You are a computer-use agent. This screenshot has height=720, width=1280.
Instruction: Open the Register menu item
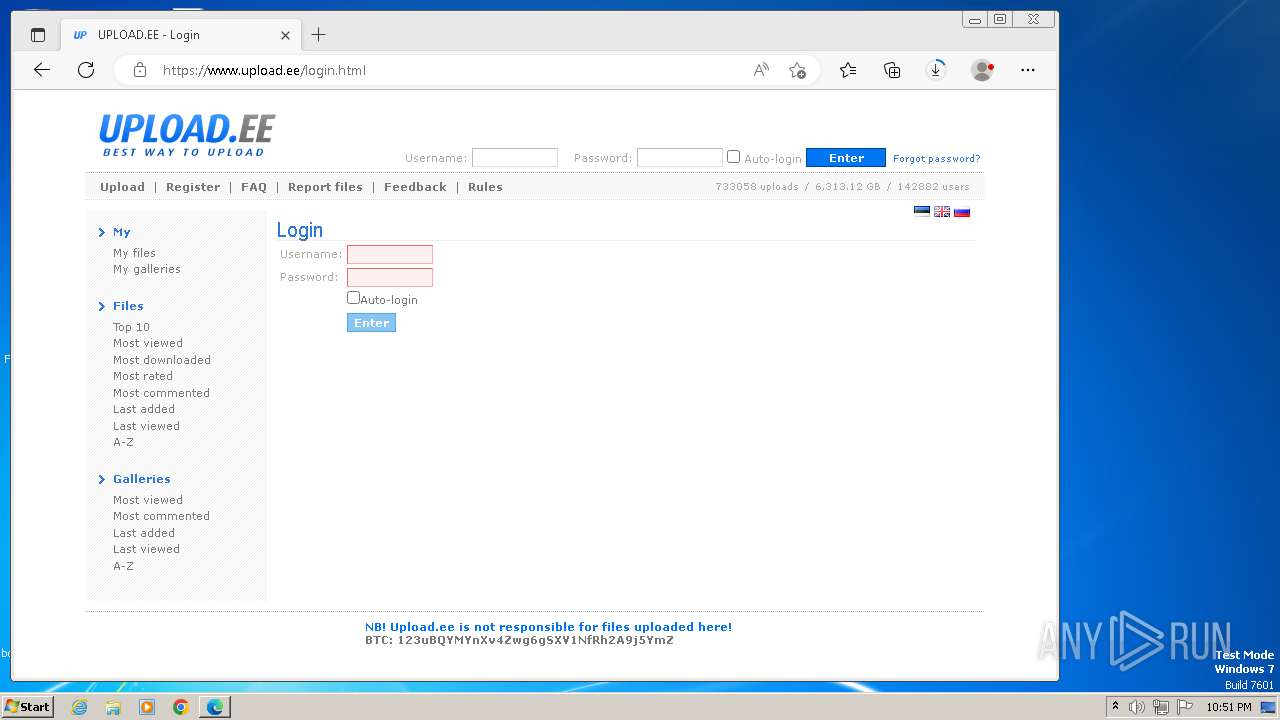[x=193, y=187]
